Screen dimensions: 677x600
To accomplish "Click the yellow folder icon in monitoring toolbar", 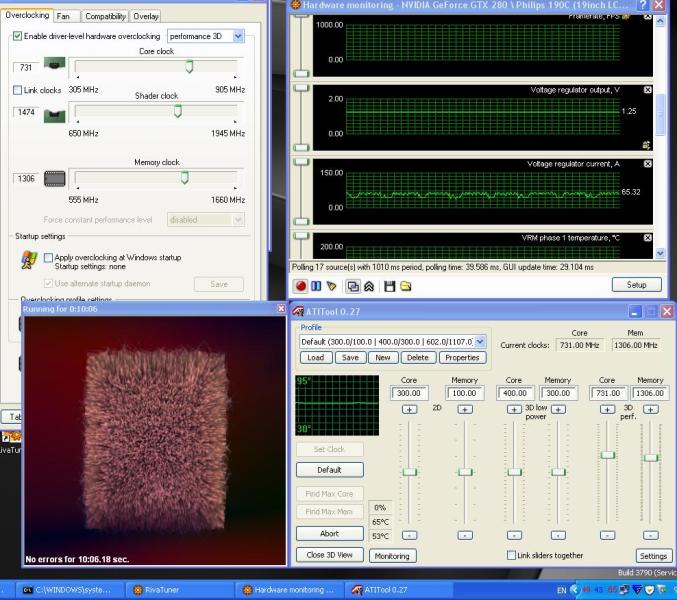I will (x=405, y=286).
